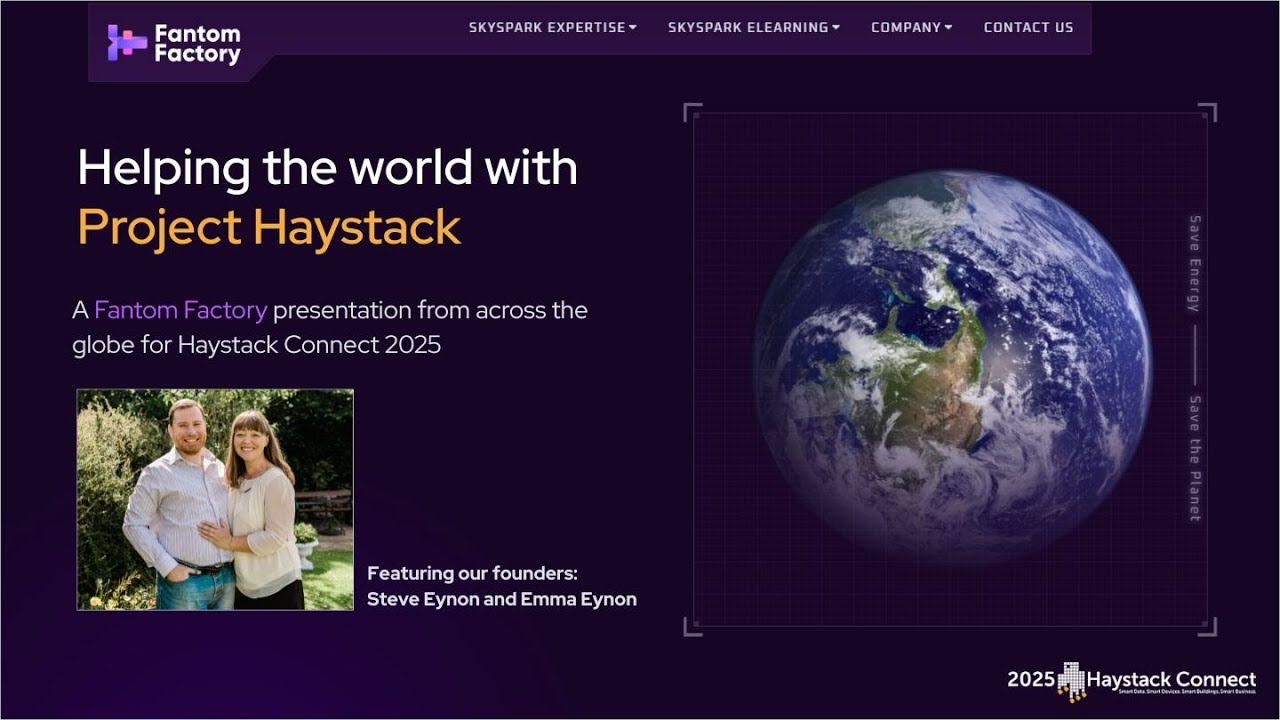The height and width of the screenshot is (720, 1280).
Task: Click "Featuring our founders:" caption
Action: [x=472, y=574]
